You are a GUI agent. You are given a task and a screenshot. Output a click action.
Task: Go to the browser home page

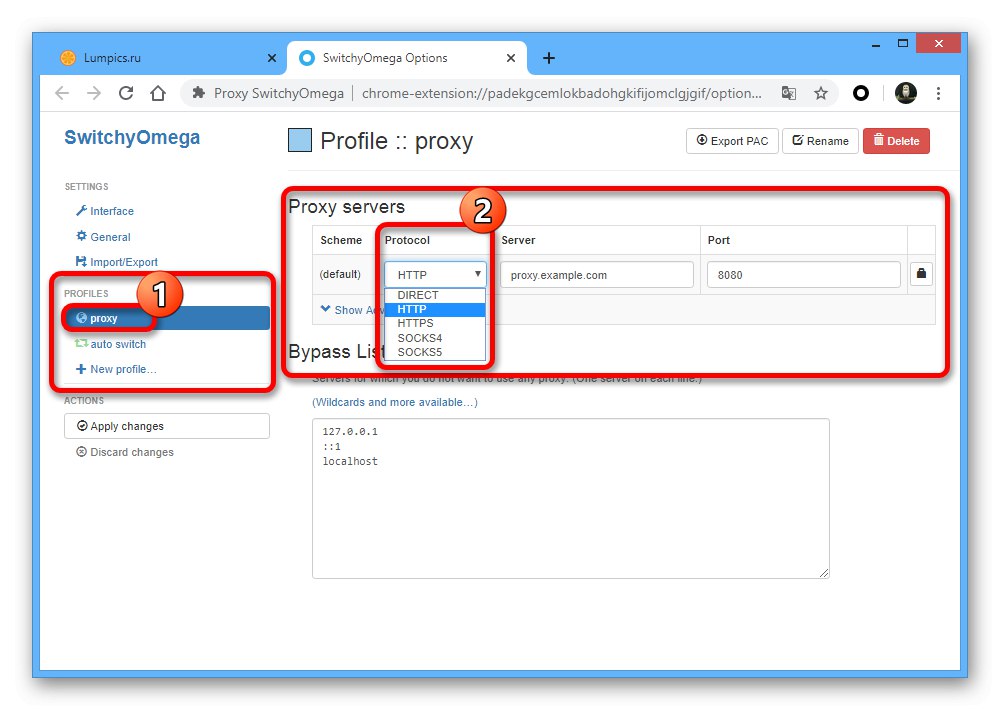tap(158, 93)
